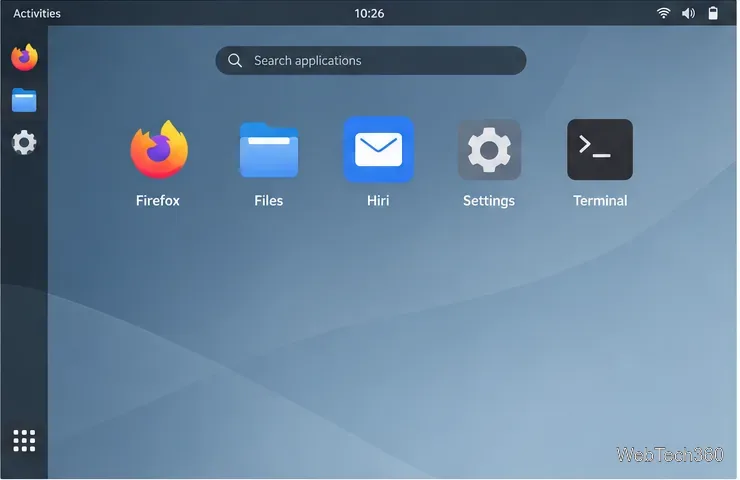Open Firefox from the application grid
Viewport: 740px width, 480px height.
159,150
